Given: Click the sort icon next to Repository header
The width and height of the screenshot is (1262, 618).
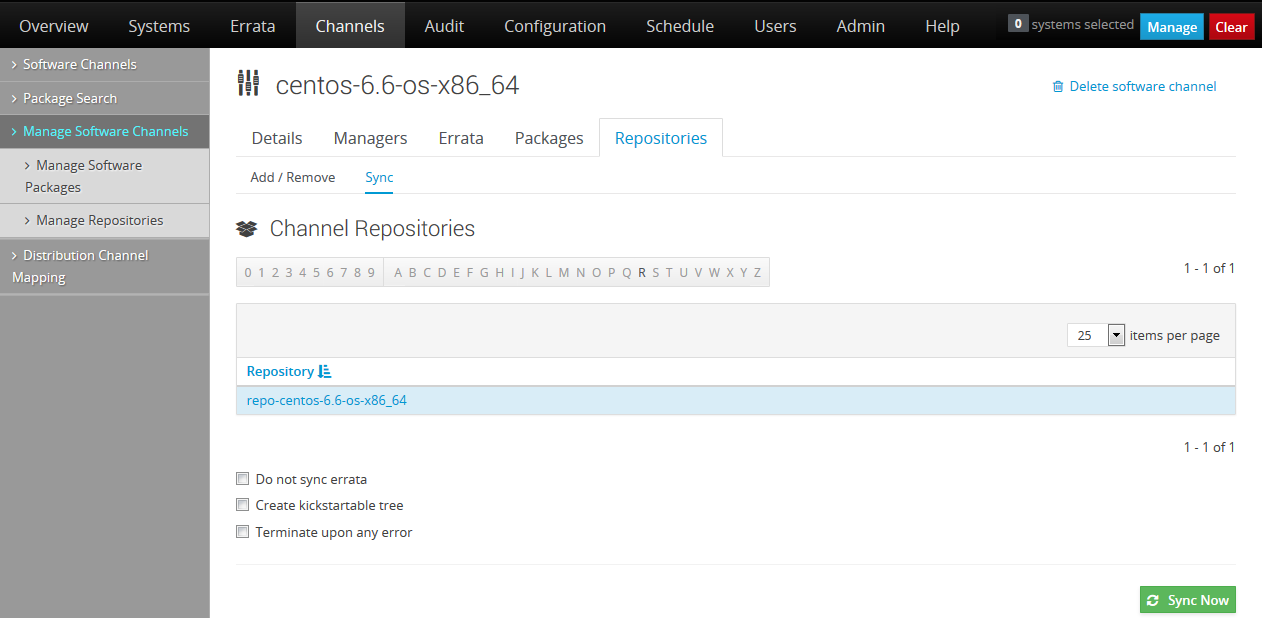Looking at the screenshot, I should (324, 371).
